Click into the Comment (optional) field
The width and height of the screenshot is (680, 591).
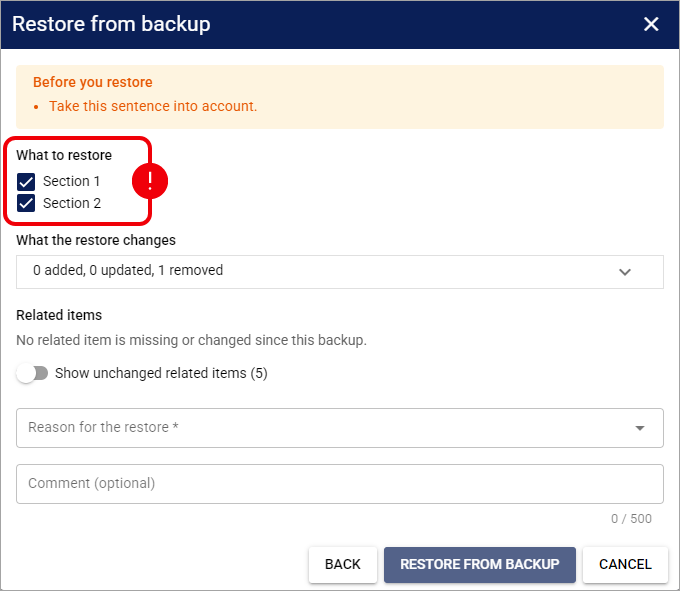[x=340, y=484]
